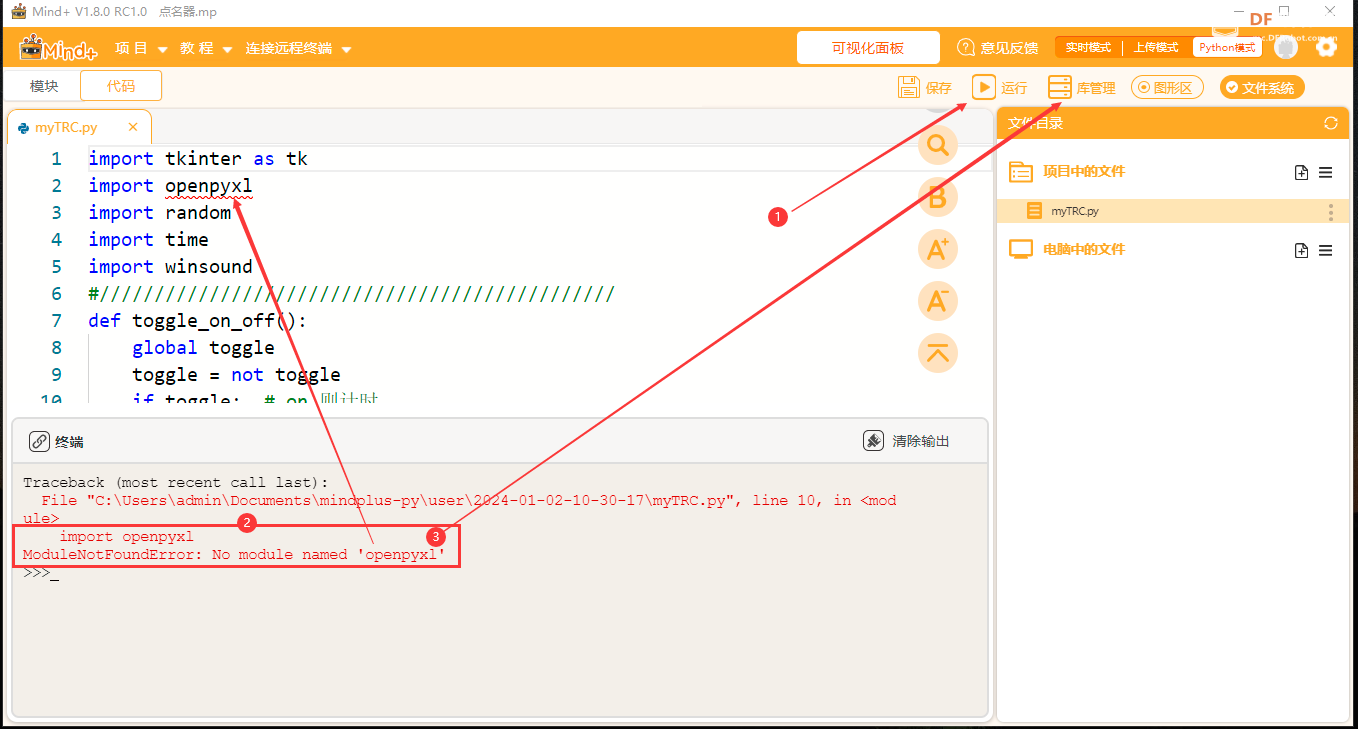Open the user avatar icon
The width and height of the screenshot is (1358, 729).
[1287, 47]
